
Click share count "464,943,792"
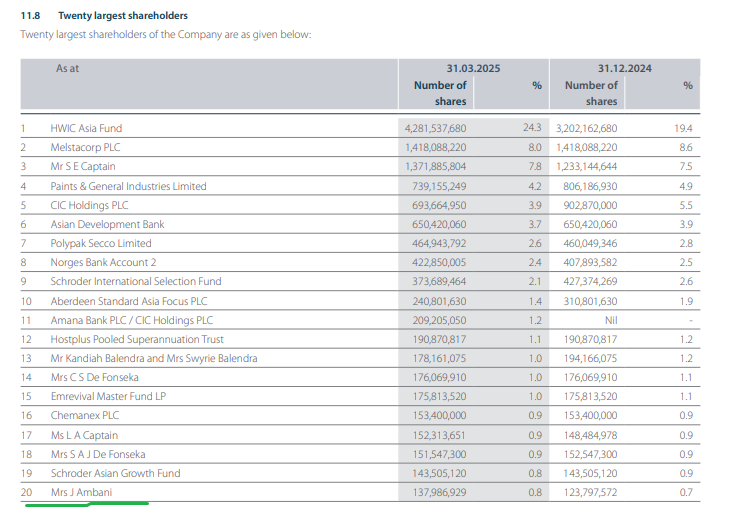[439, 244]
